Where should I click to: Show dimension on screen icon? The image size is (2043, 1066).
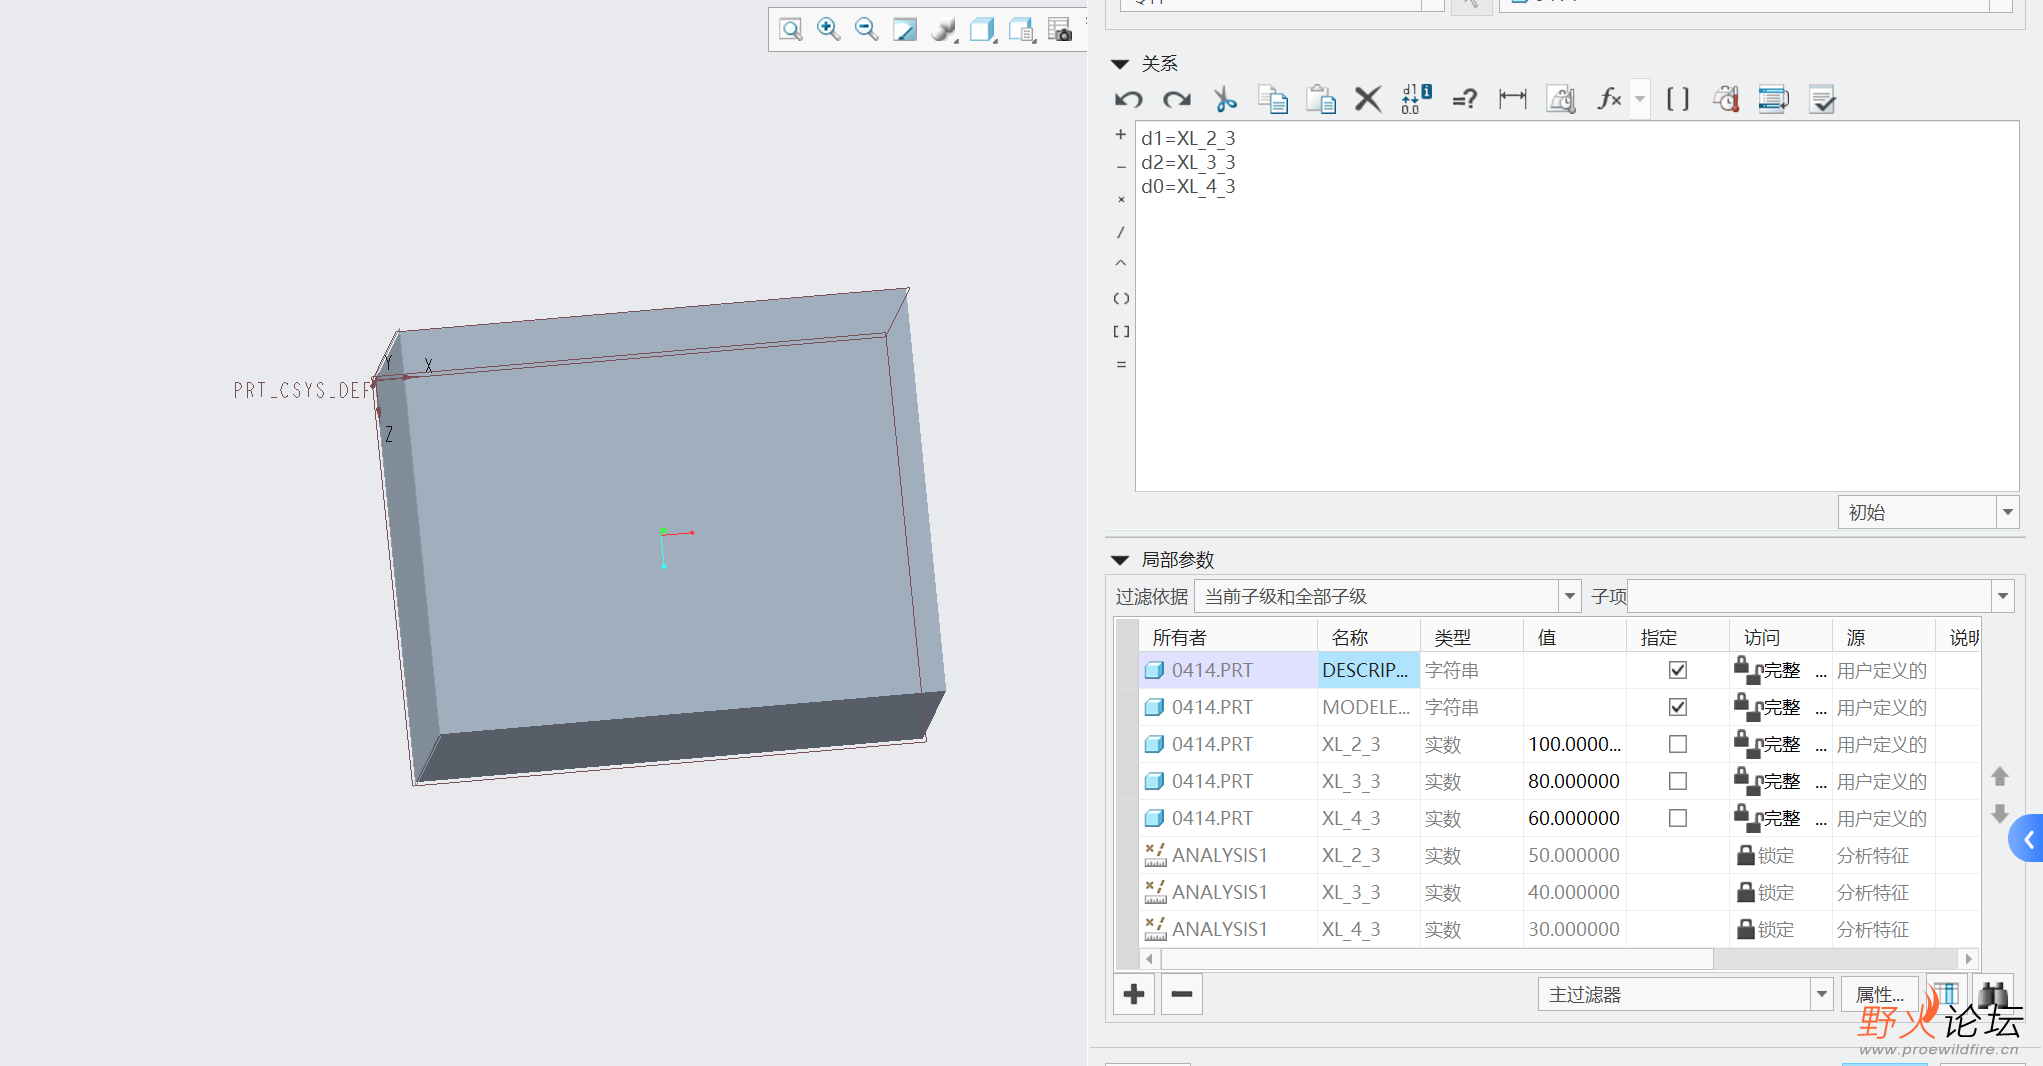click(x=1513, y=99)
